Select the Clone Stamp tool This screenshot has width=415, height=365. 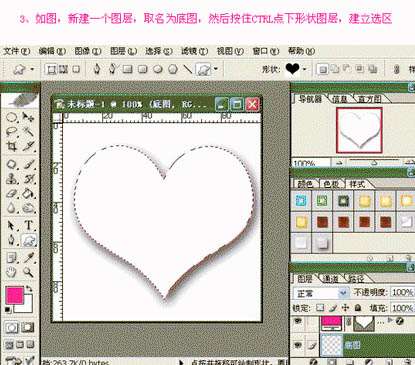12,179
